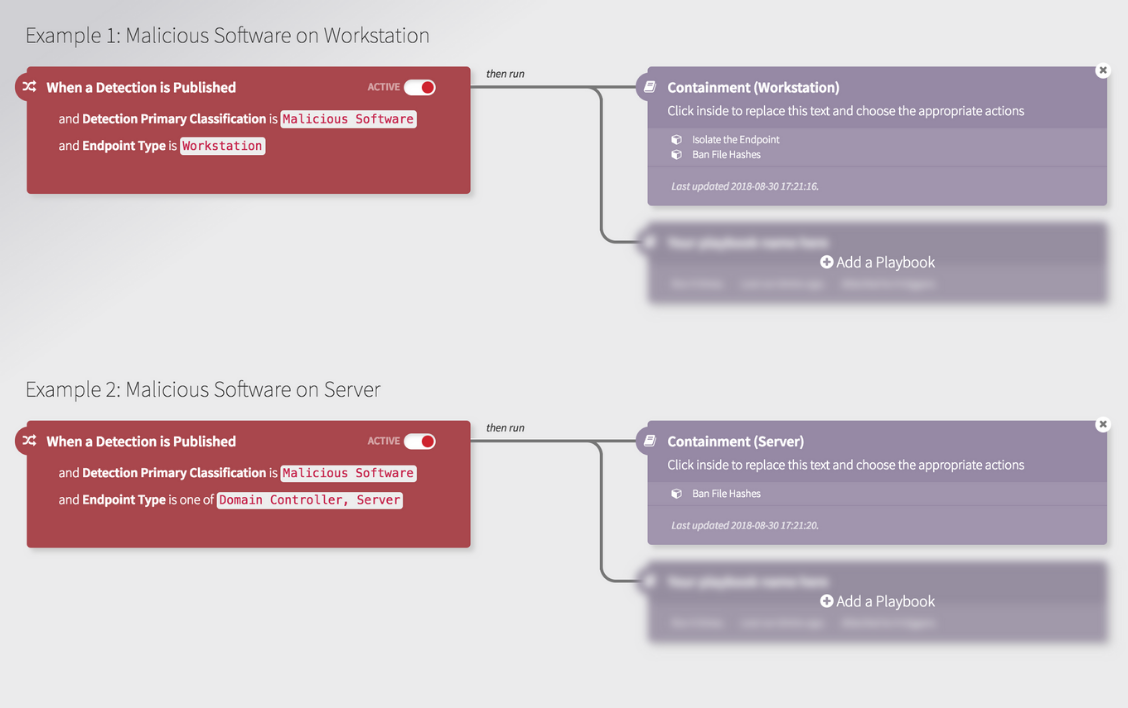Select the Isolate the Endpoint action
Image resolution: width=1128 pixels, height=708 pixels.
[735, 140]
